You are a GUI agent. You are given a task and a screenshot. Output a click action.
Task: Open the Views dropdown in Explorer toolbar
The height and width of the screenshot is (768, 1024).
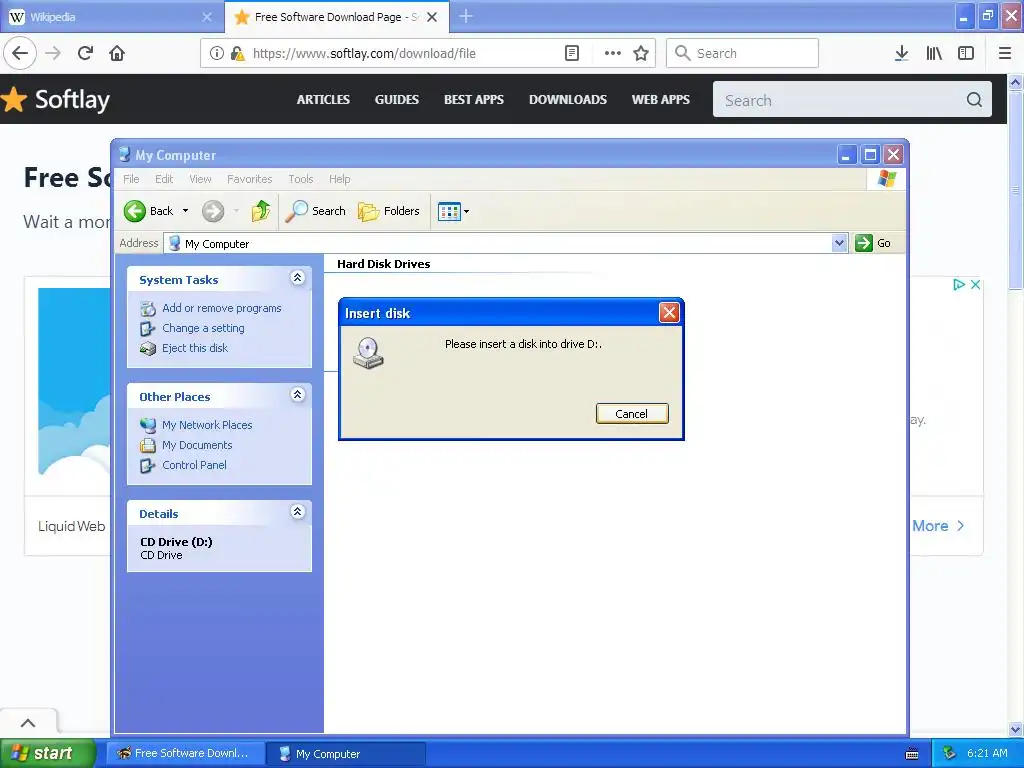pyautogui.click(x=453, y=211)
